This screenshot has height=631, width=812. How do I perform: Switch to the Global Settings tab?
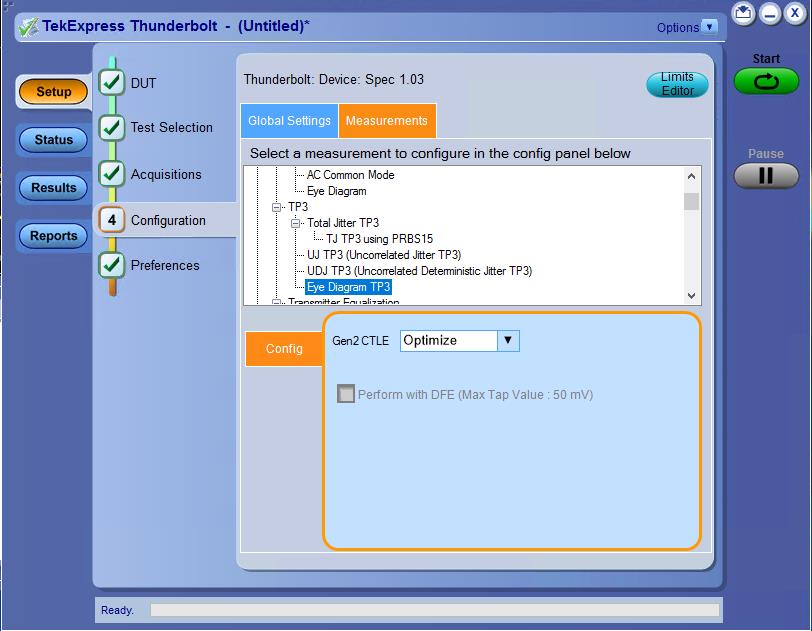pos(289,121)
